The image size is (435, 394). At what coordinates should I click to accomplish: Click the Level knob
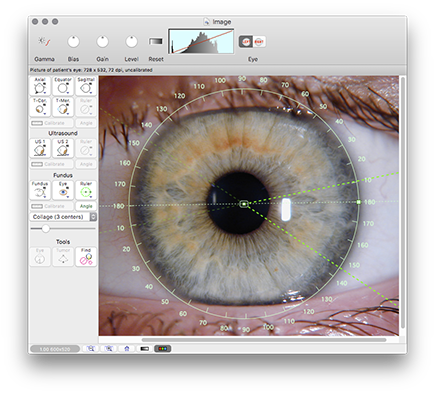pos(131,42)
